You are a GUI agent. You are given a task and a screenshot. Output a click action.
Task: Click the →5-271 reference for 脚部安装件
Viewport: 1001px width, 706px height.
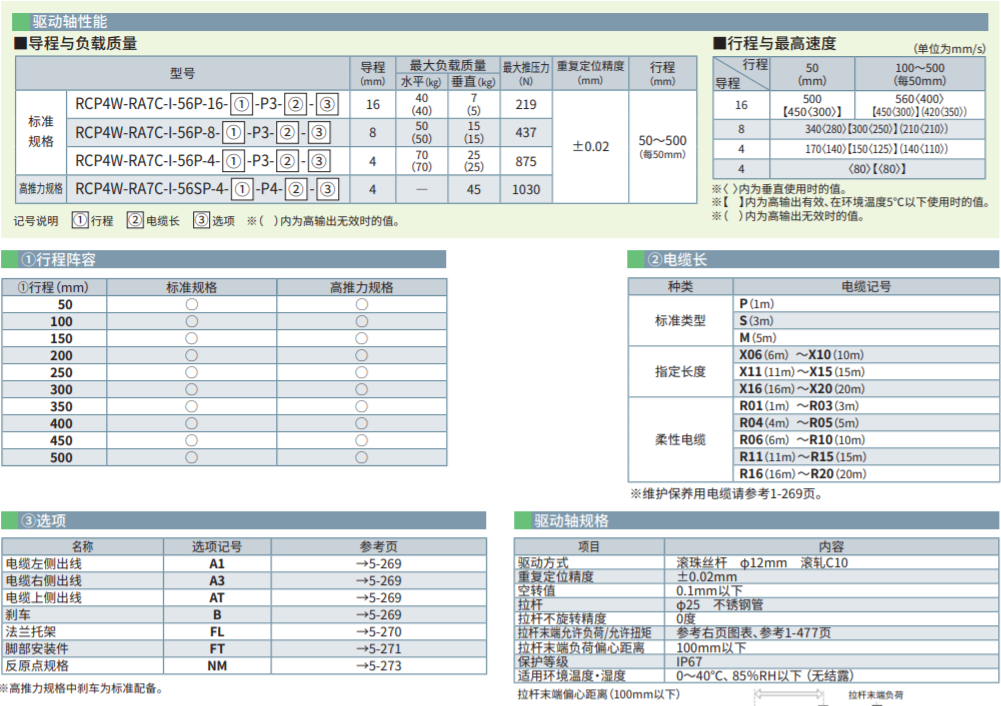coord(379,649)
